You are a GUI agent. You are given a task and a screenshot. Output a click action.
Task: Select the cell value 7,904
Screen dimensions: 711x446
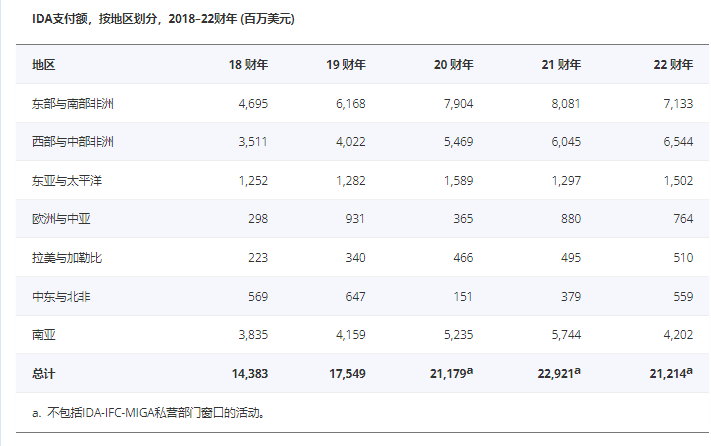[x=458, y=104]
